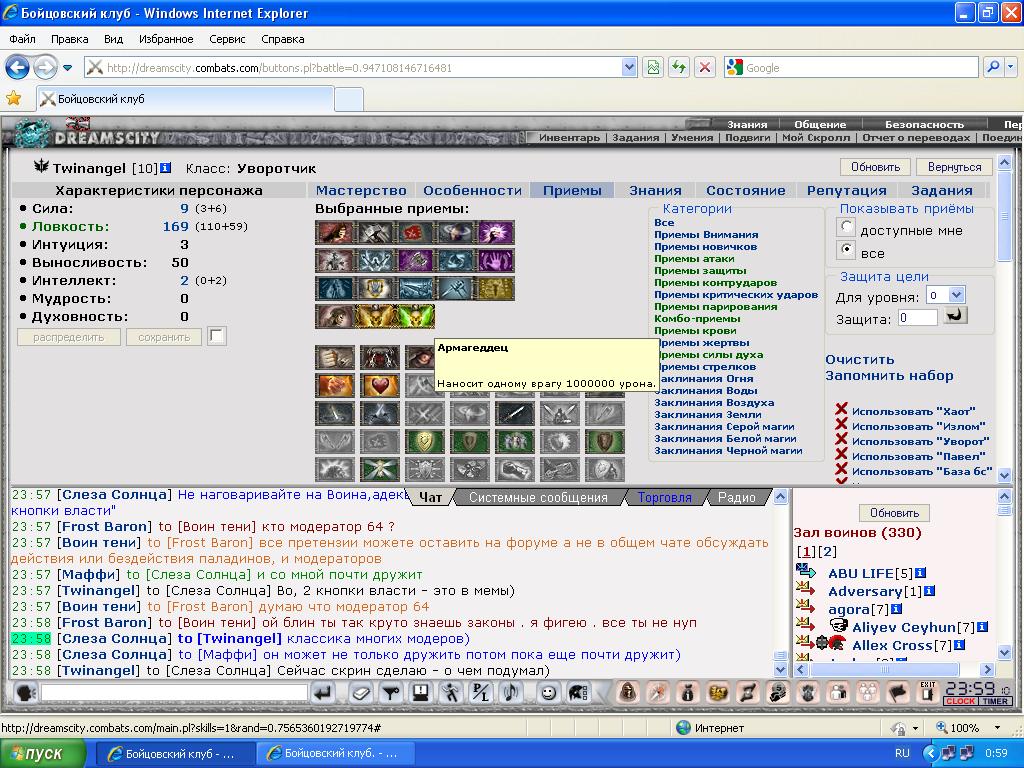The width and height of the screenshot is (1024, 768).
Task: Click Обновить button in warriors hall panel
Action: 894,513
